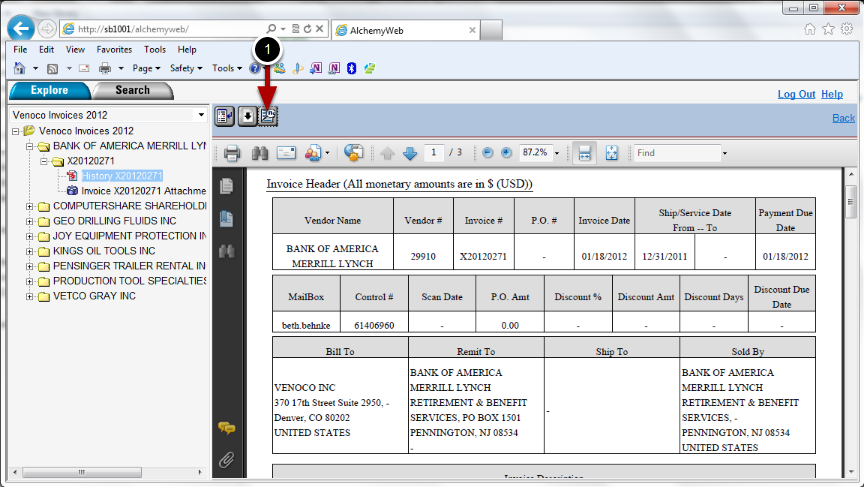Go to next page with the blue down arrow
The image size is (864, 487).
pos(410,153)
